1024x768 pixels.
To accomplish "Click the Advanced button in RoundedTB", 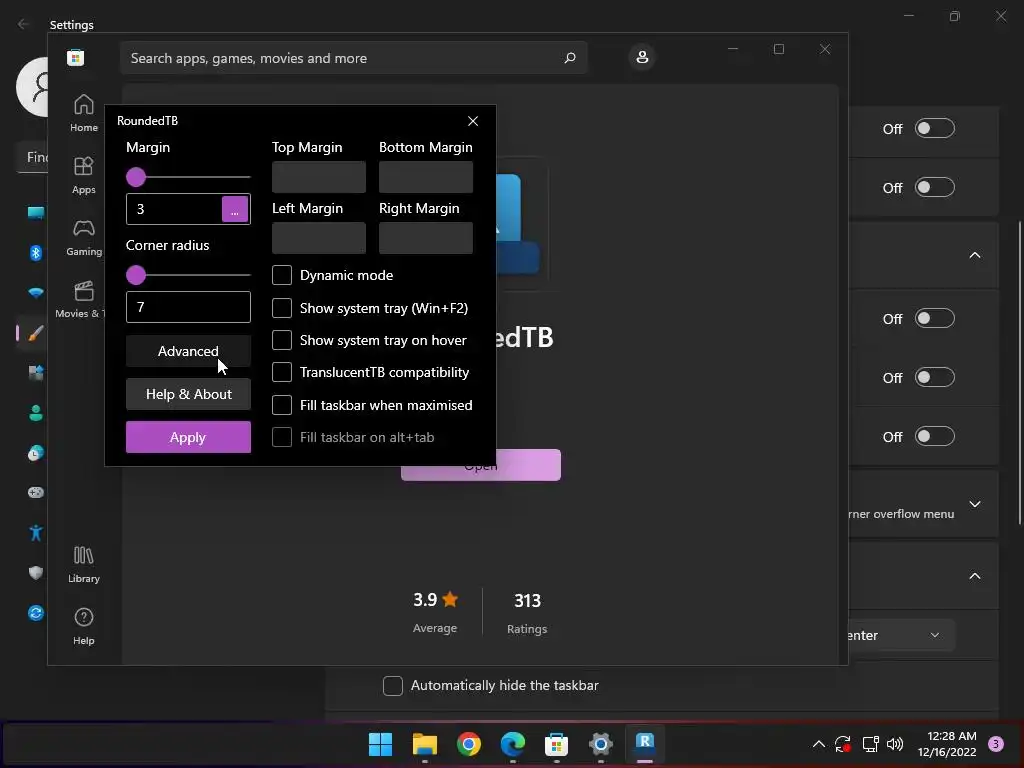I will [188, 351].
